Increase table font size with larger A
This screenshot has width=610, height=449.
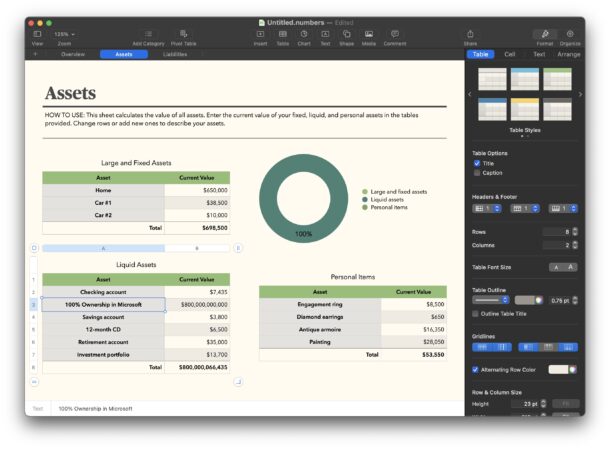(x=571, y=267)
